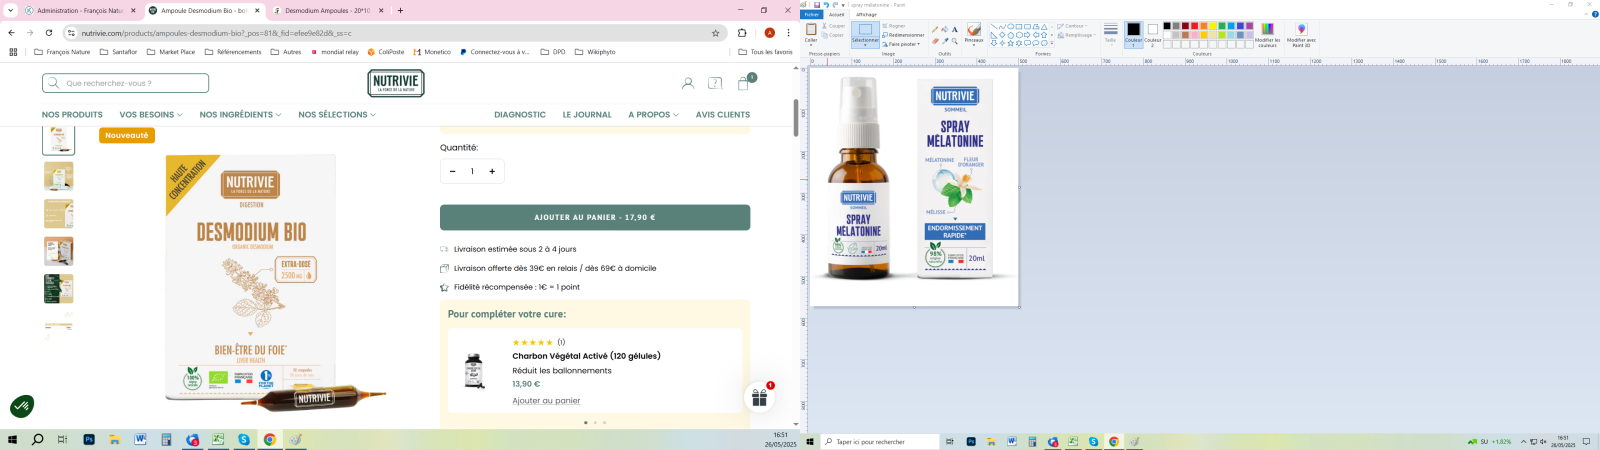Screen dimensions: 1600x450
Task: Open LE JOURNAL link
Action: pos(587,114)
